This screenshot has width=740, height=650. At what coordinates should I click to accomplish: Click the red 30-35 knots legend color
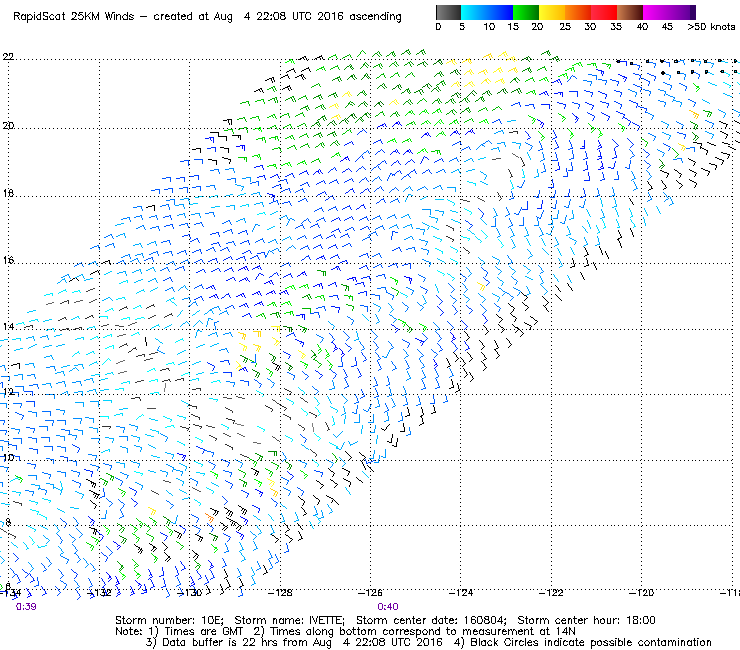click(x=604, y=12)
